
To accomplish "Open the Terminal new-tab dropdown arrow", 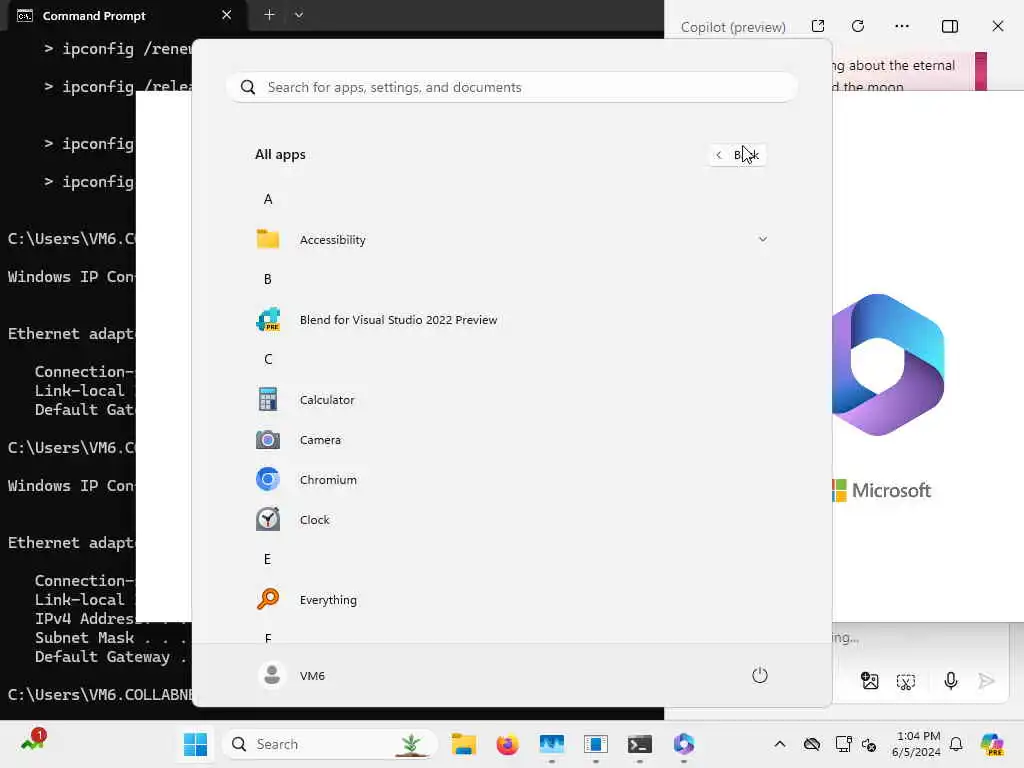I will [298, 14].
